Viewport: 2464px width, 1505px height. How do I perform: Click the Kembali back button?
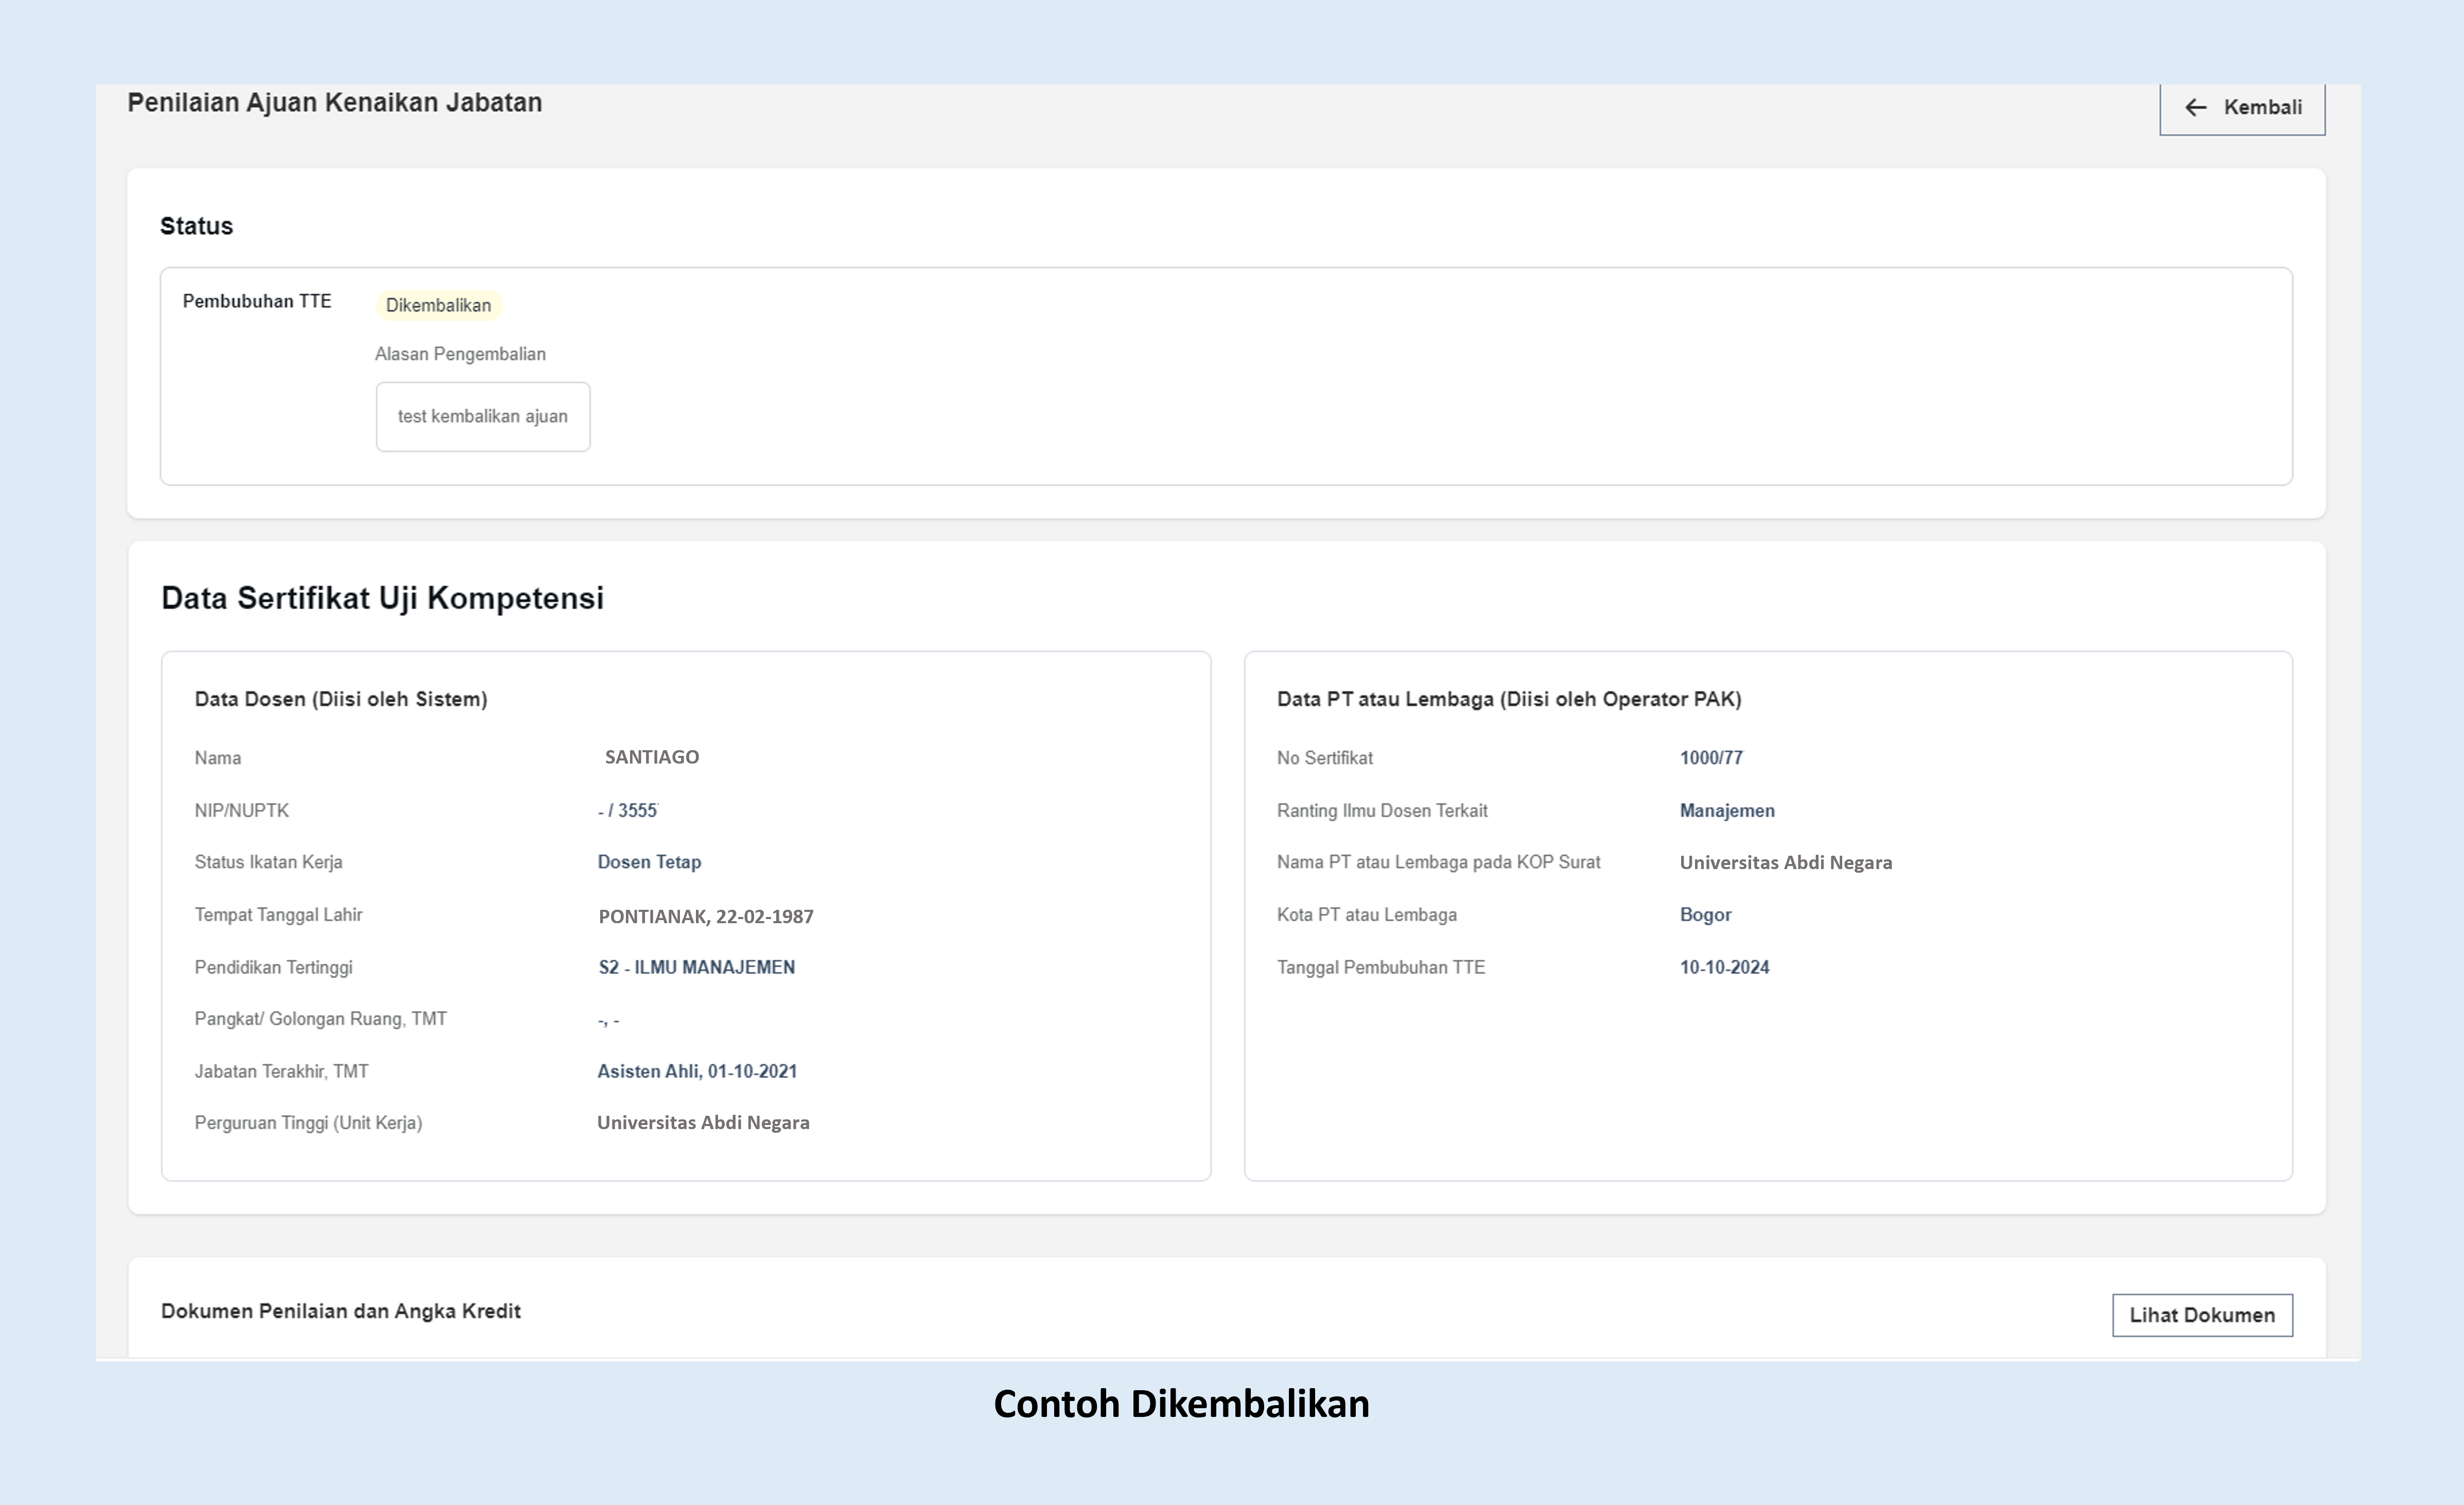[x=2242, y=108]
